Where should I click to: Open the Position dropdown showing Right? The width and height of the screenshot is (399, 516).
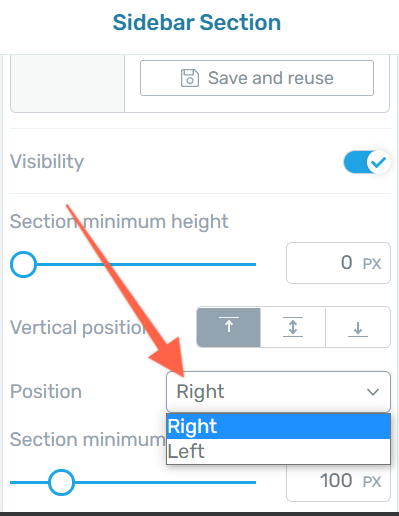click(x=278, y=392)
